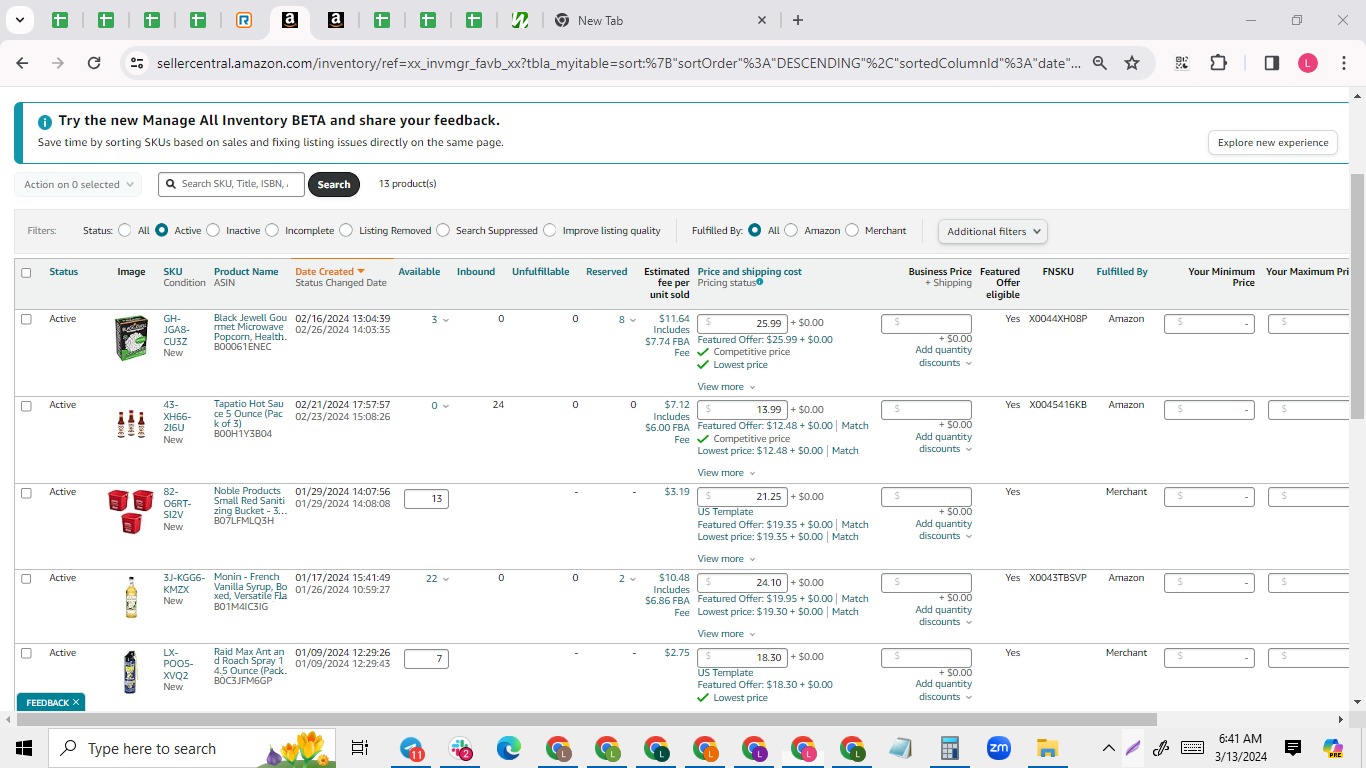1366x768 pixels.
Task: Open Chrome's three-dot menu
Action: click(x=1342, y=63)
